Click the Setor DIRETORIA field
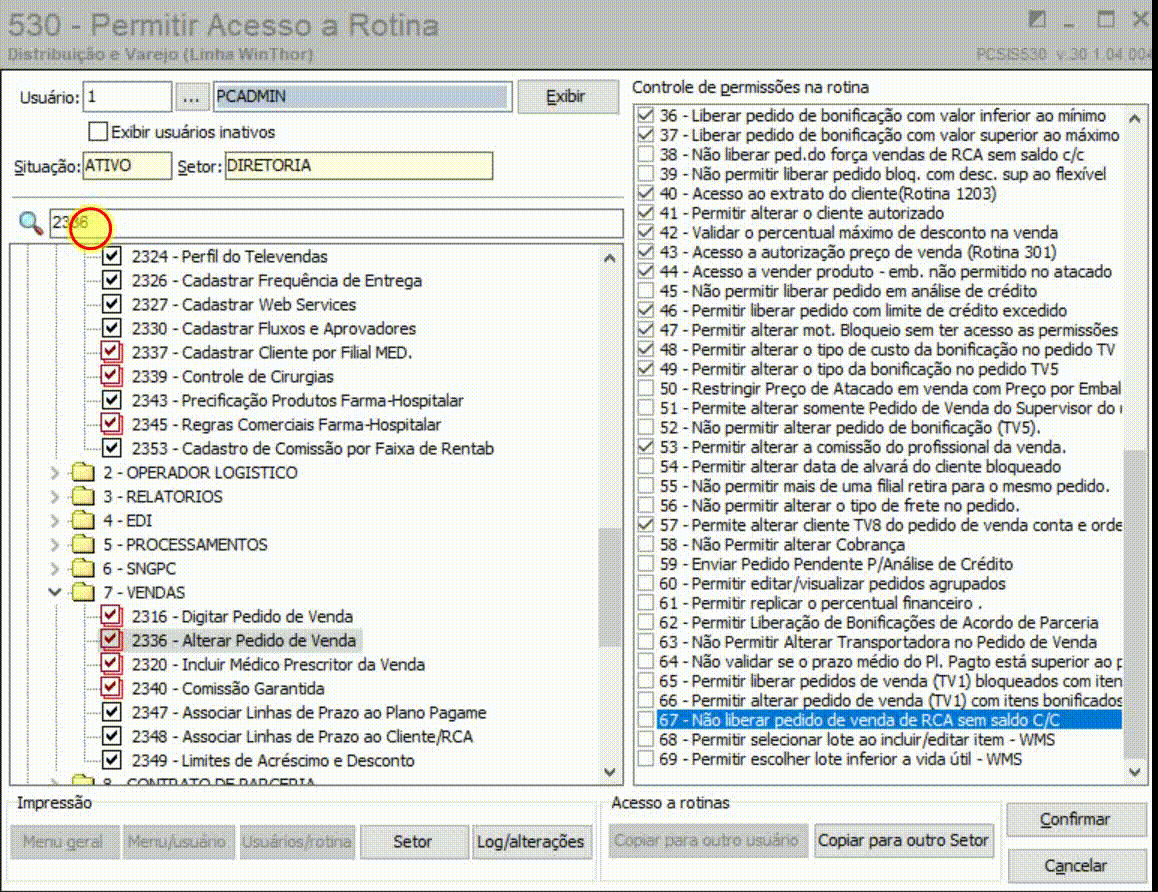 pyautogui.click(x=358, y=165)
